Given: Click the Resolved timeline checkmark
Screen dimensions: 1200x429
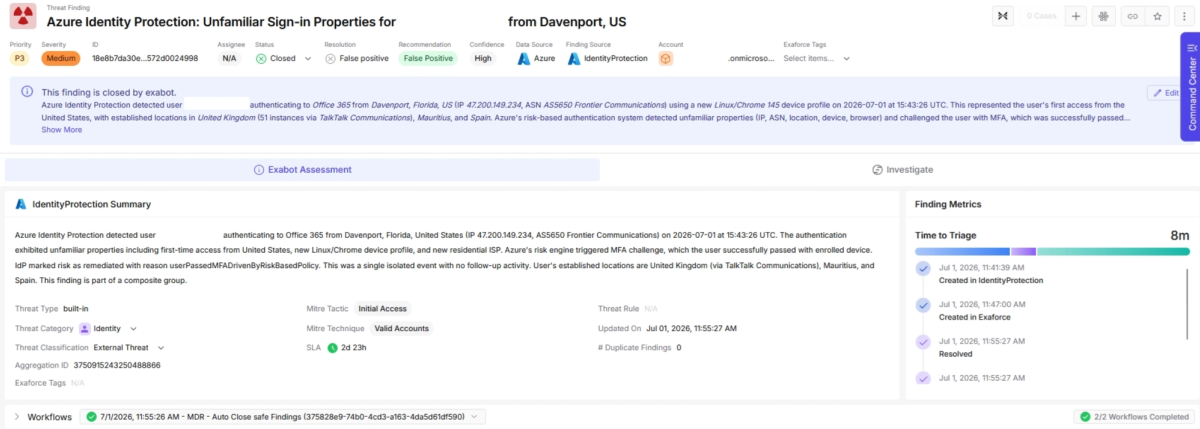Looking at the screenshot, I should tap(923, 341).
